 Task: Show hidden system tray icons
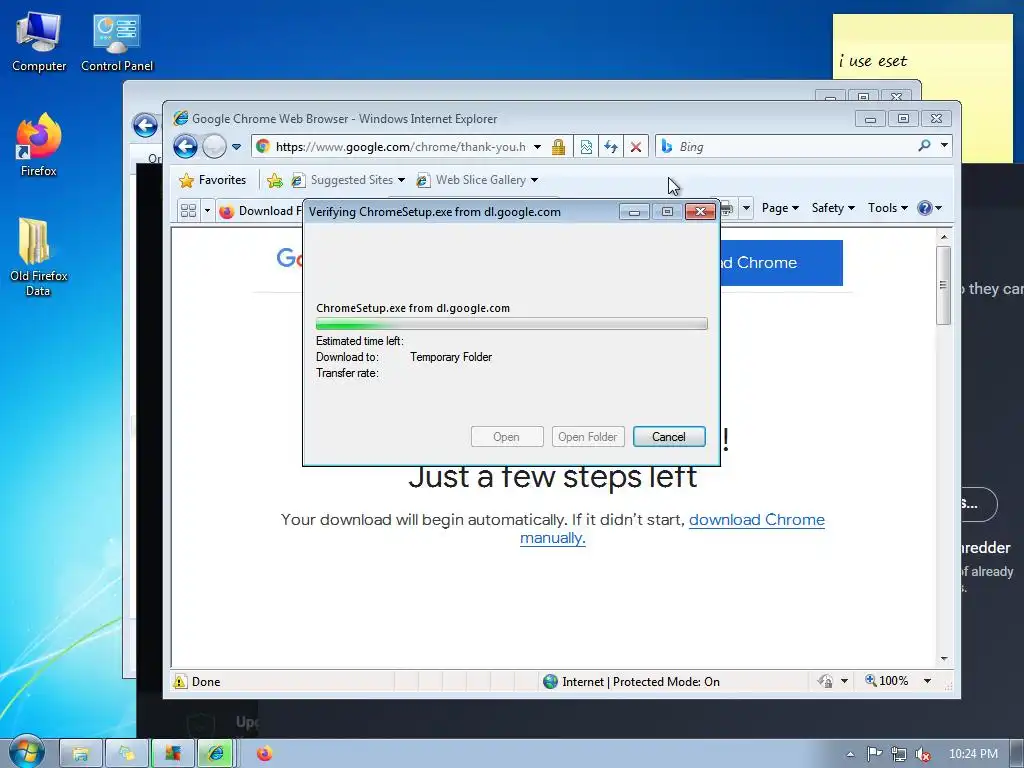point(850,754)
